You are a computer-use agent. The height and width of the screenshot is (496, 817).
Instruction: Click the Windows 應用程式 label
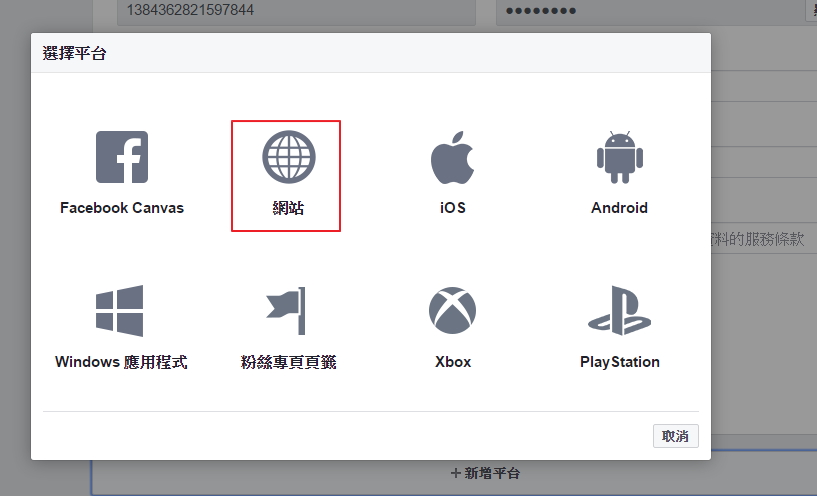click(x=121, y=362)
